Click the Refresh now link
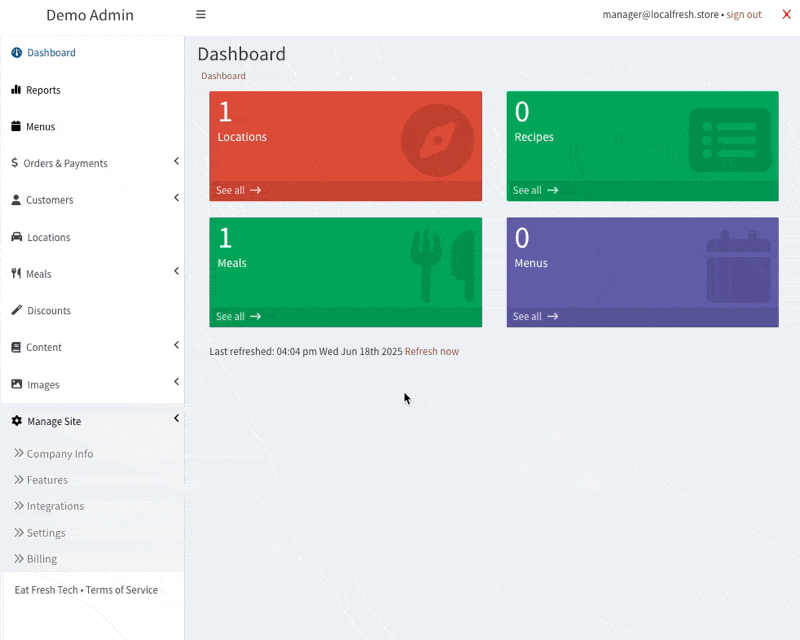This screenshot has height=640, width=800. (432, 351)
